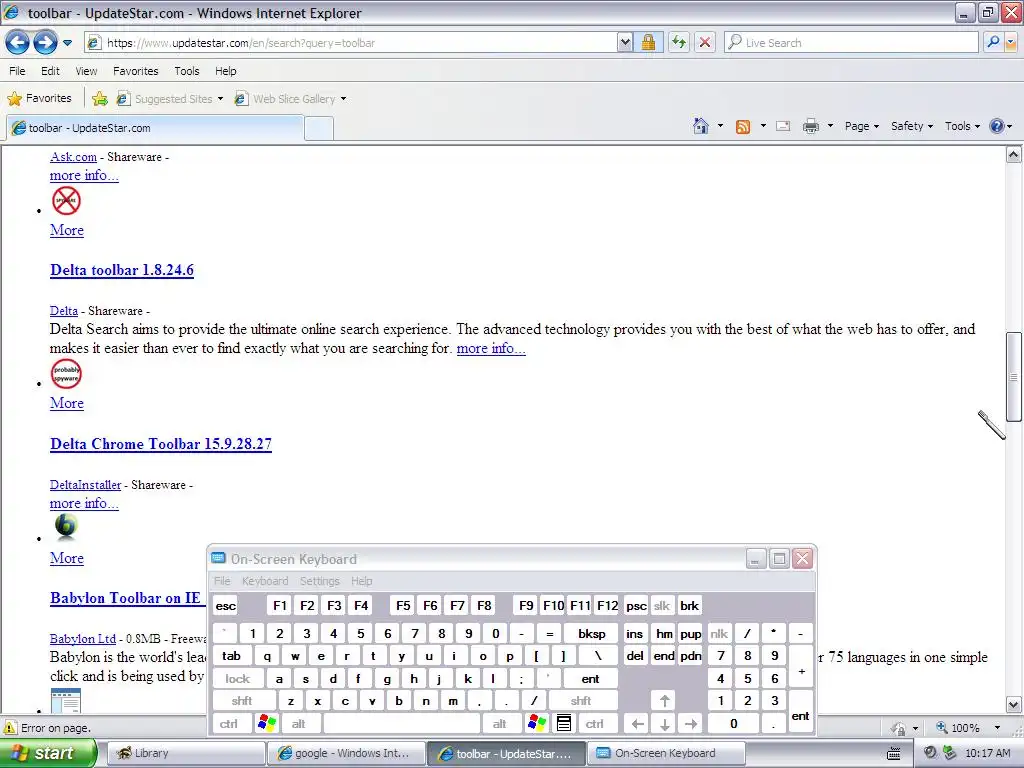Click the Read Mail icon
Screen dimensions: 1024x768
pos(783,126)
